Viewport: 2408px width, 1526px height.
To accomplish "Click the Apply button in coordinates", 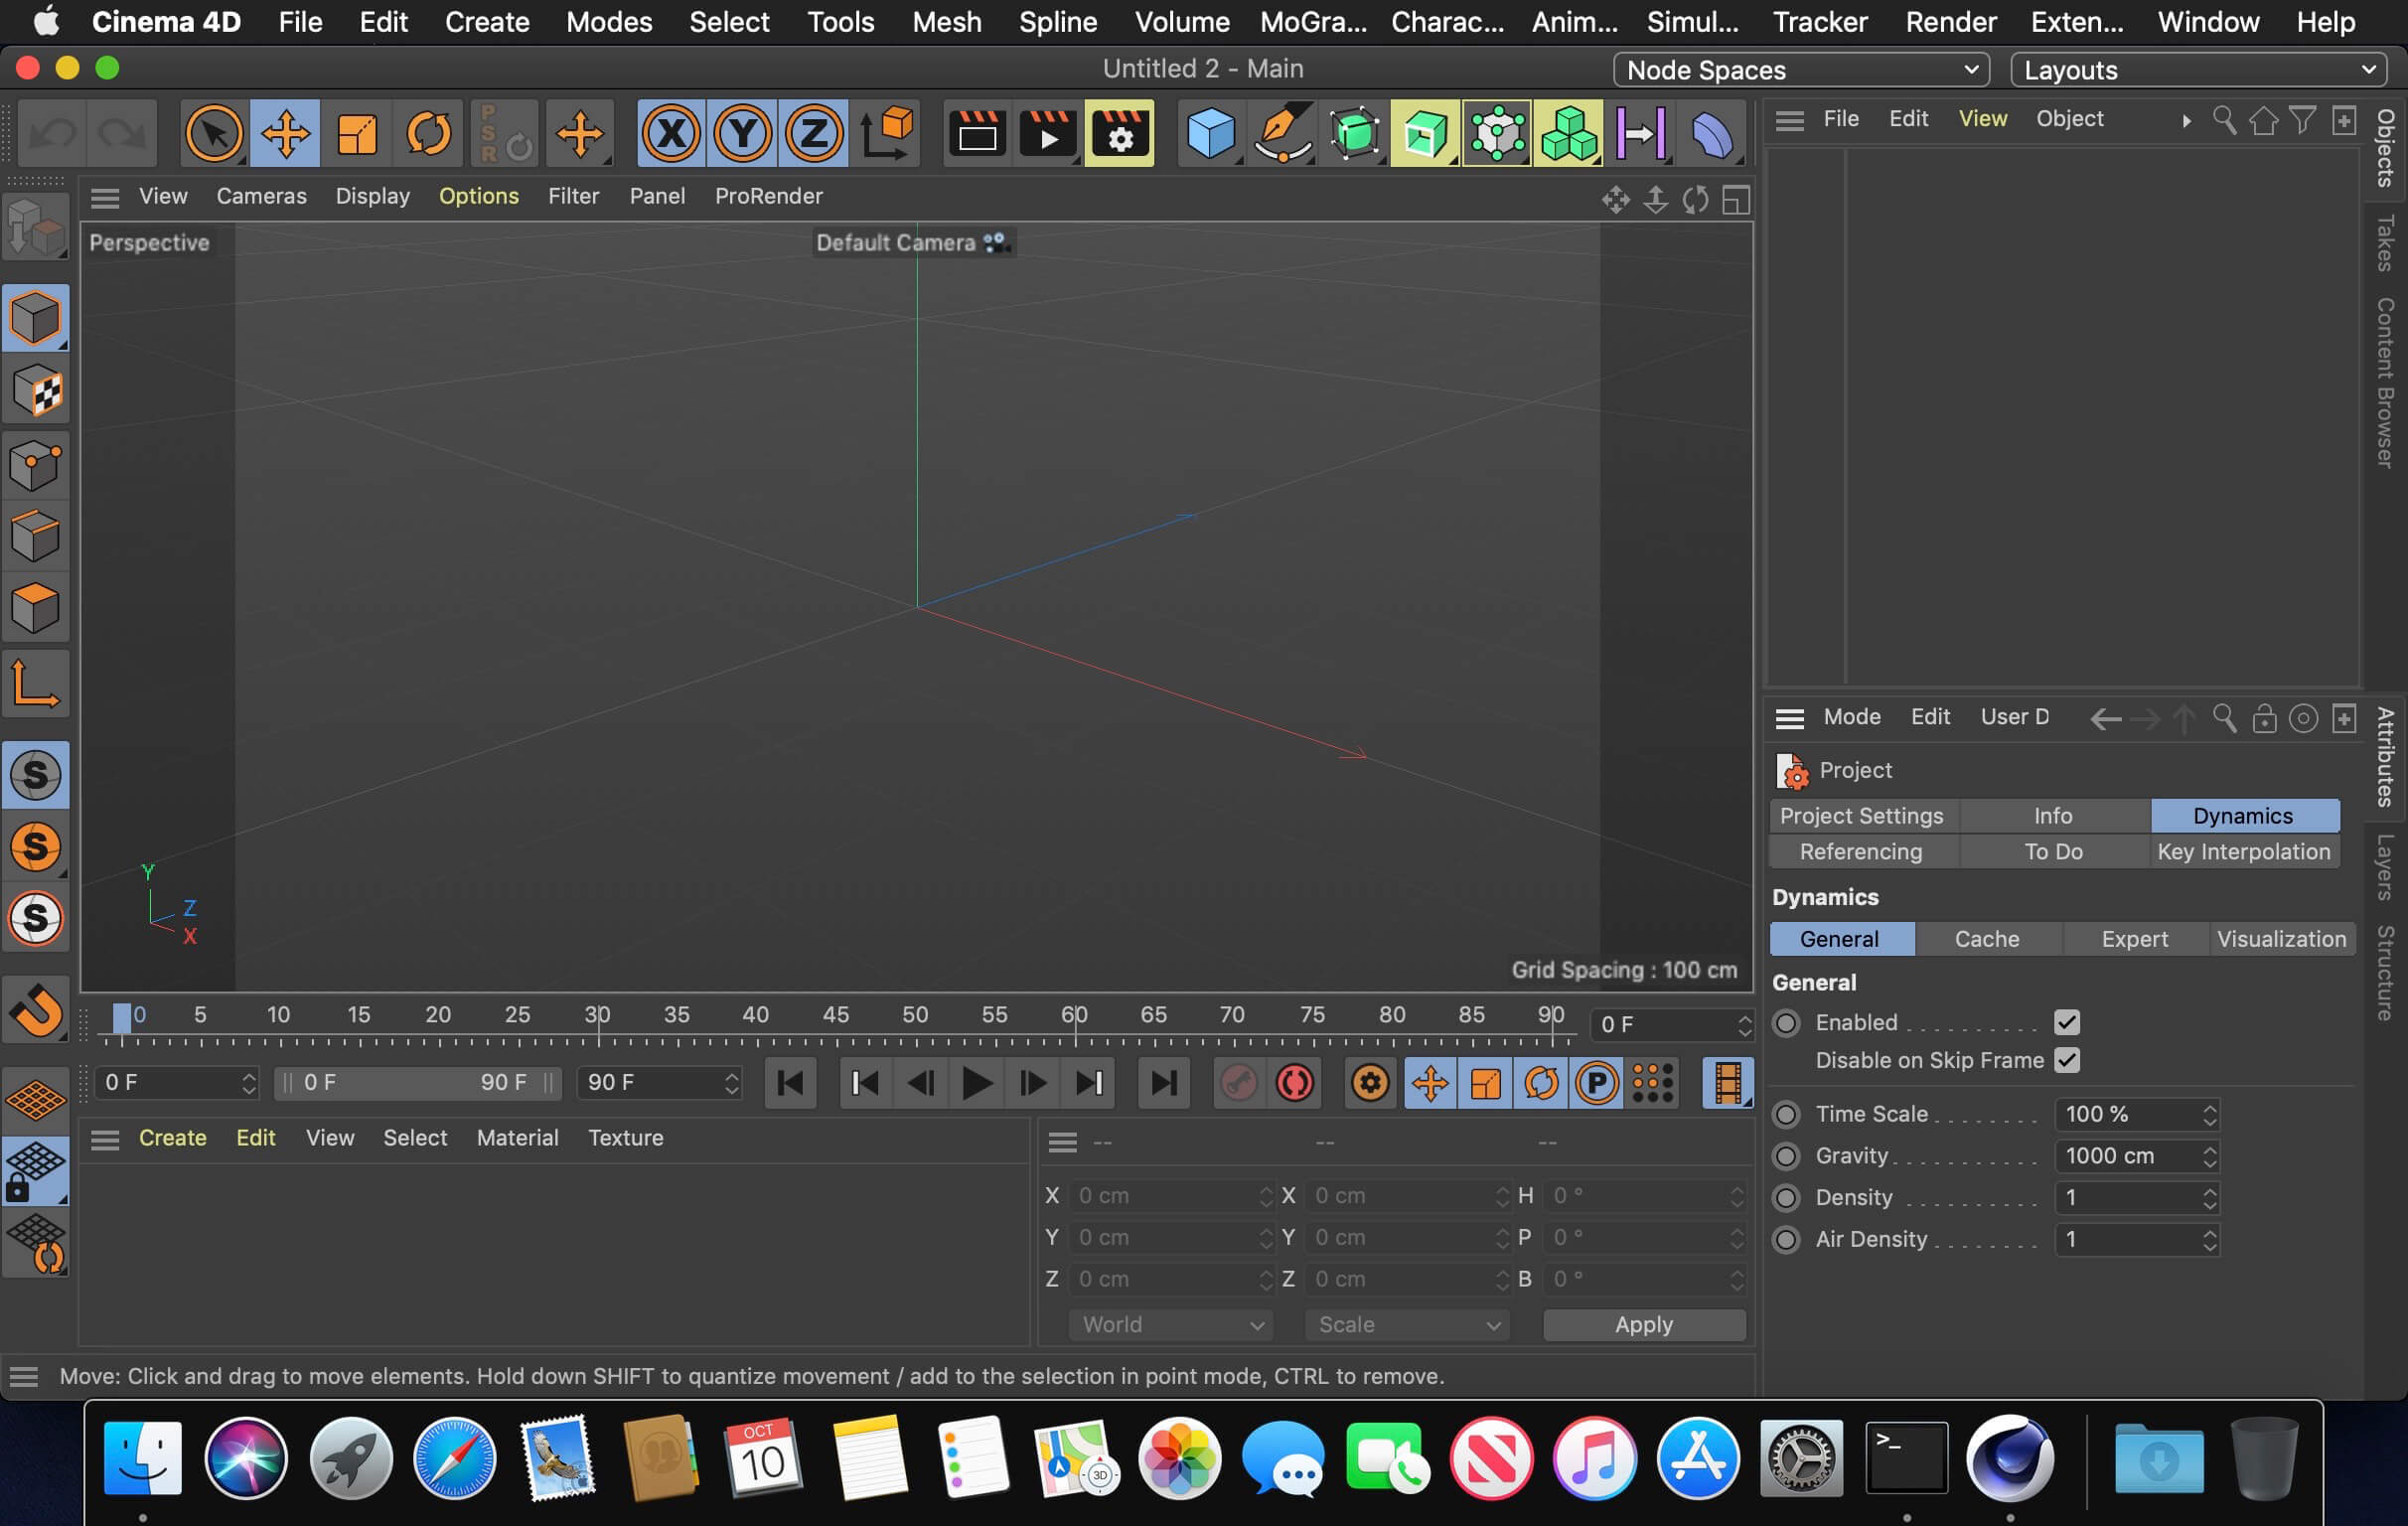I will point(1643,1325).
